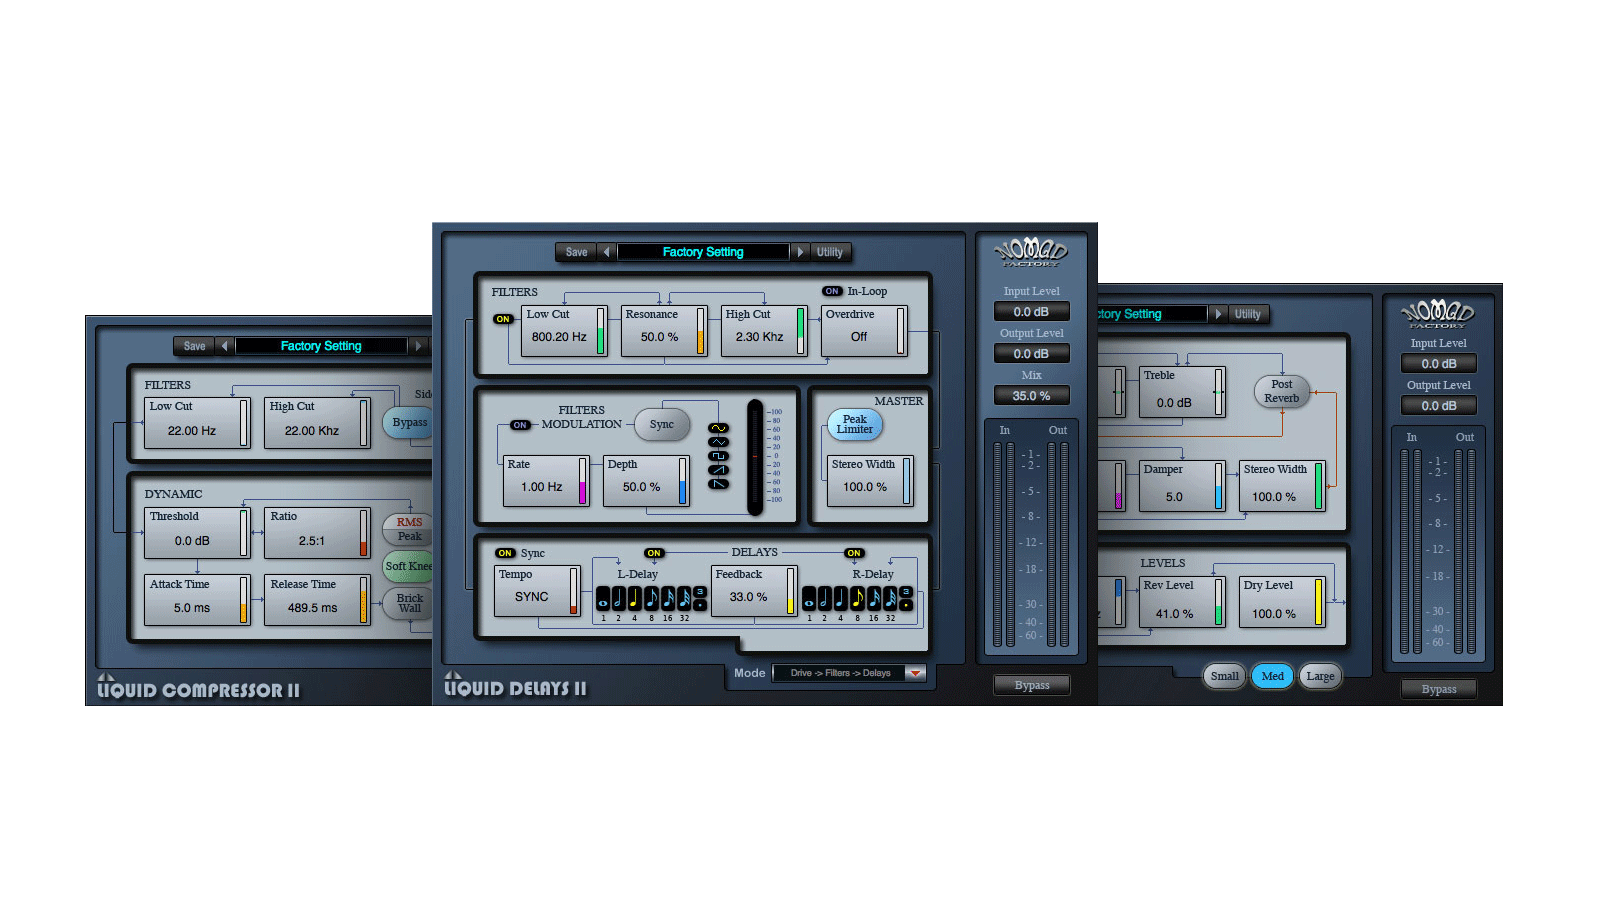Choose whole note for R-Delay

click(x=809, y=598)
